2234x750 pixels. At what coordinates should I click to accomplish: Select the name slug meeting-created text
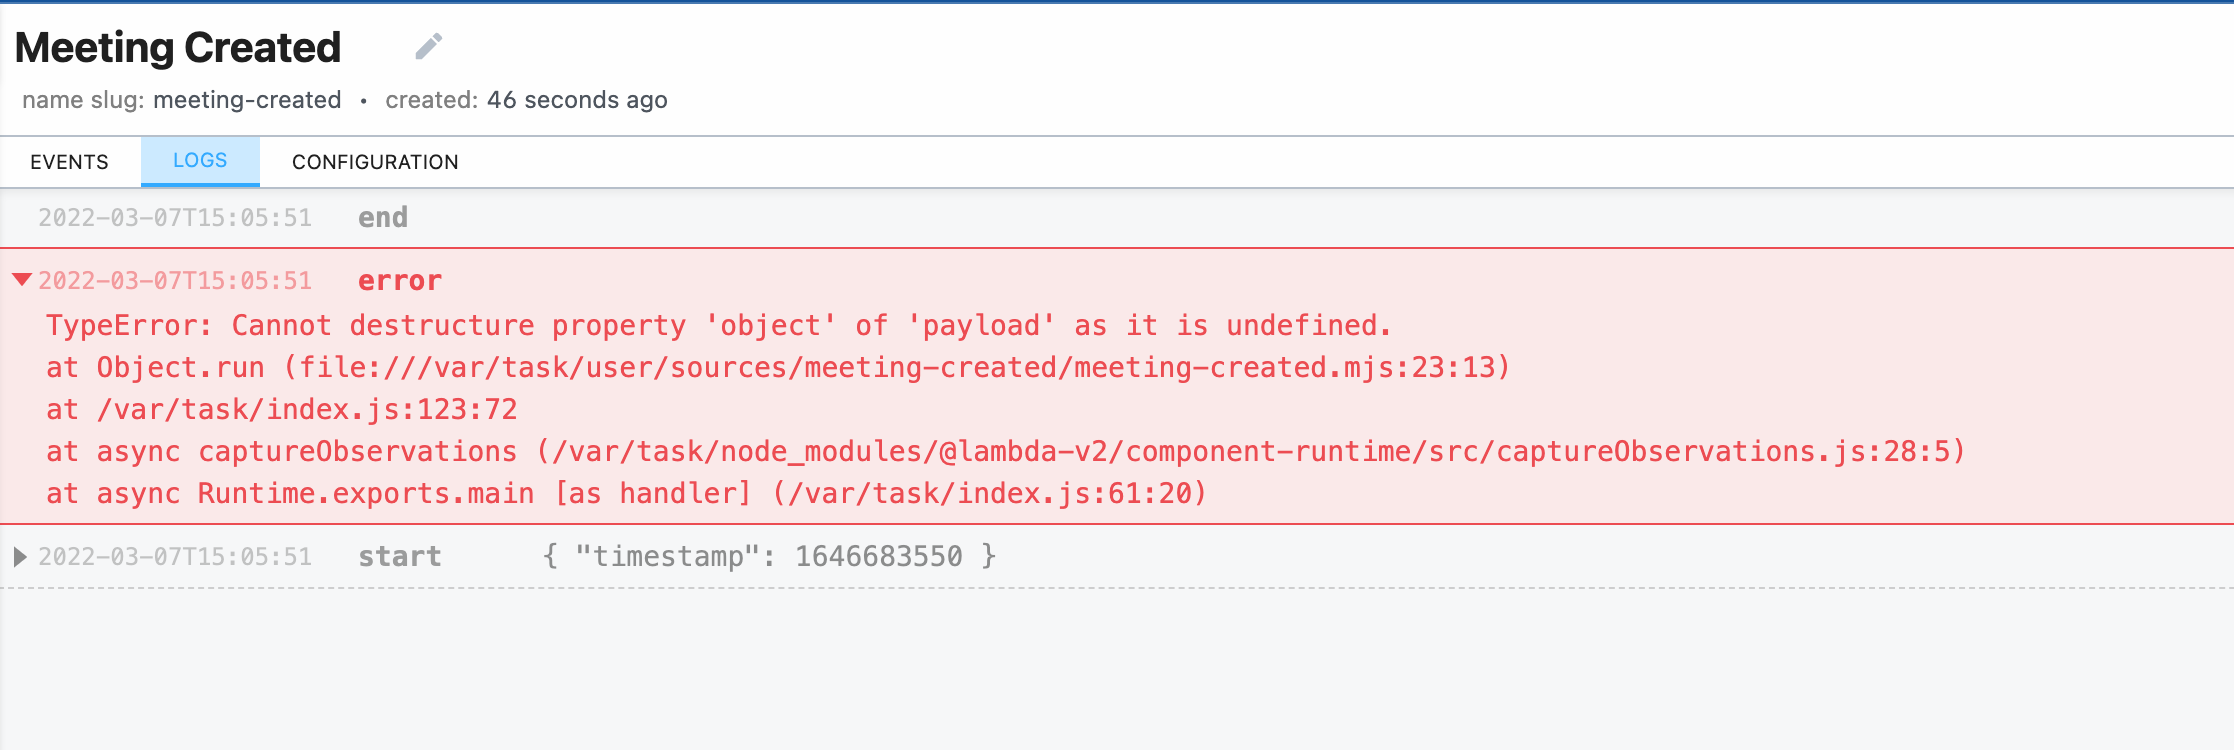tap(182, 100)
